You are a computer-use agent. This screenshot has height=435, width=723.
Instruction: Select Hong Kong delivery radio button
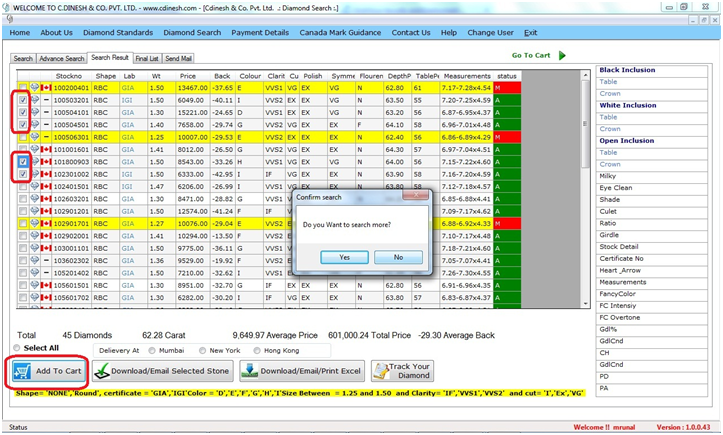pyautogui.click(x=257, y=351)
